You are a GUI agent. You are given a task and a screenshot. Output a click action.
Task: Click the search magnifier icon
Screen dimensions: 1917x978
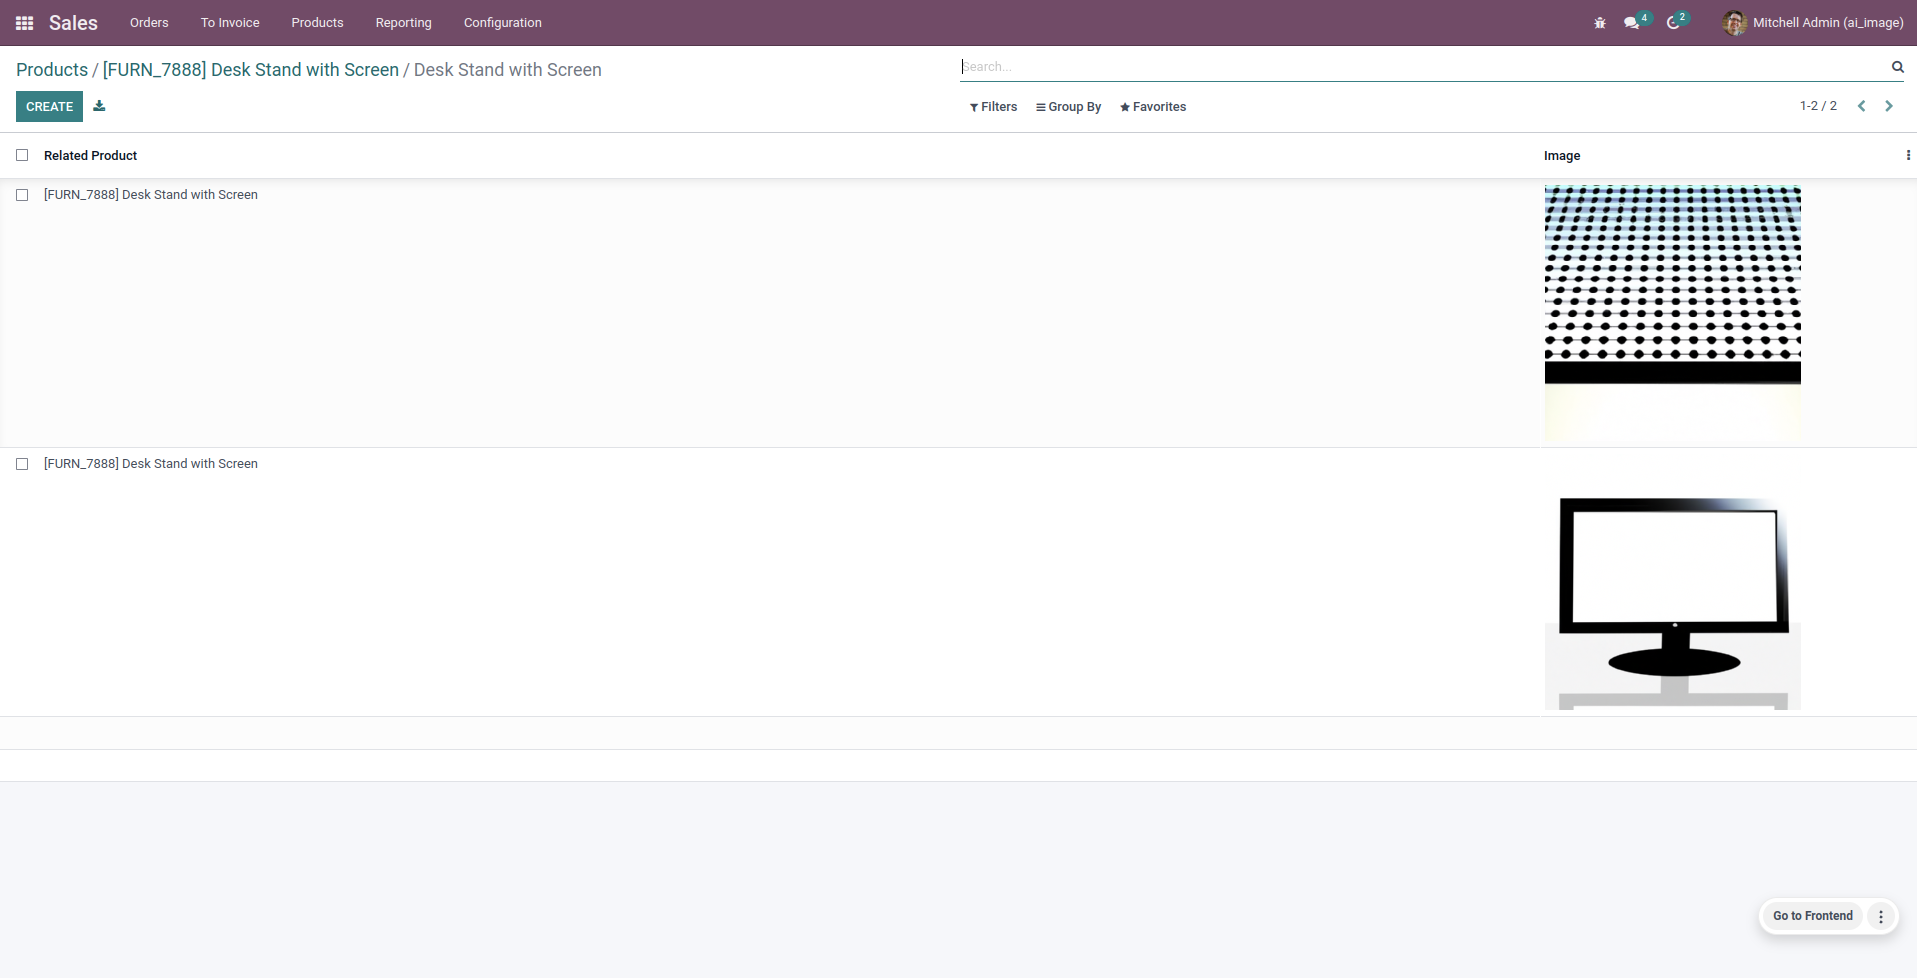(x=1897, y=67)
